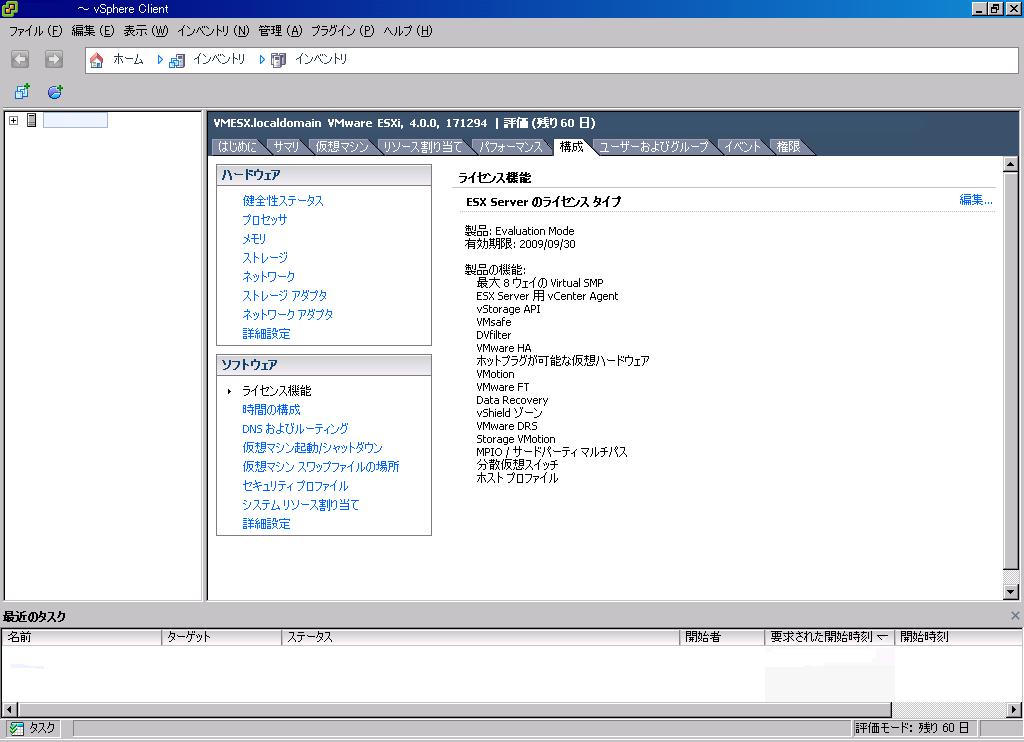Close the 最近のタスク panel

coord(1015,615)
